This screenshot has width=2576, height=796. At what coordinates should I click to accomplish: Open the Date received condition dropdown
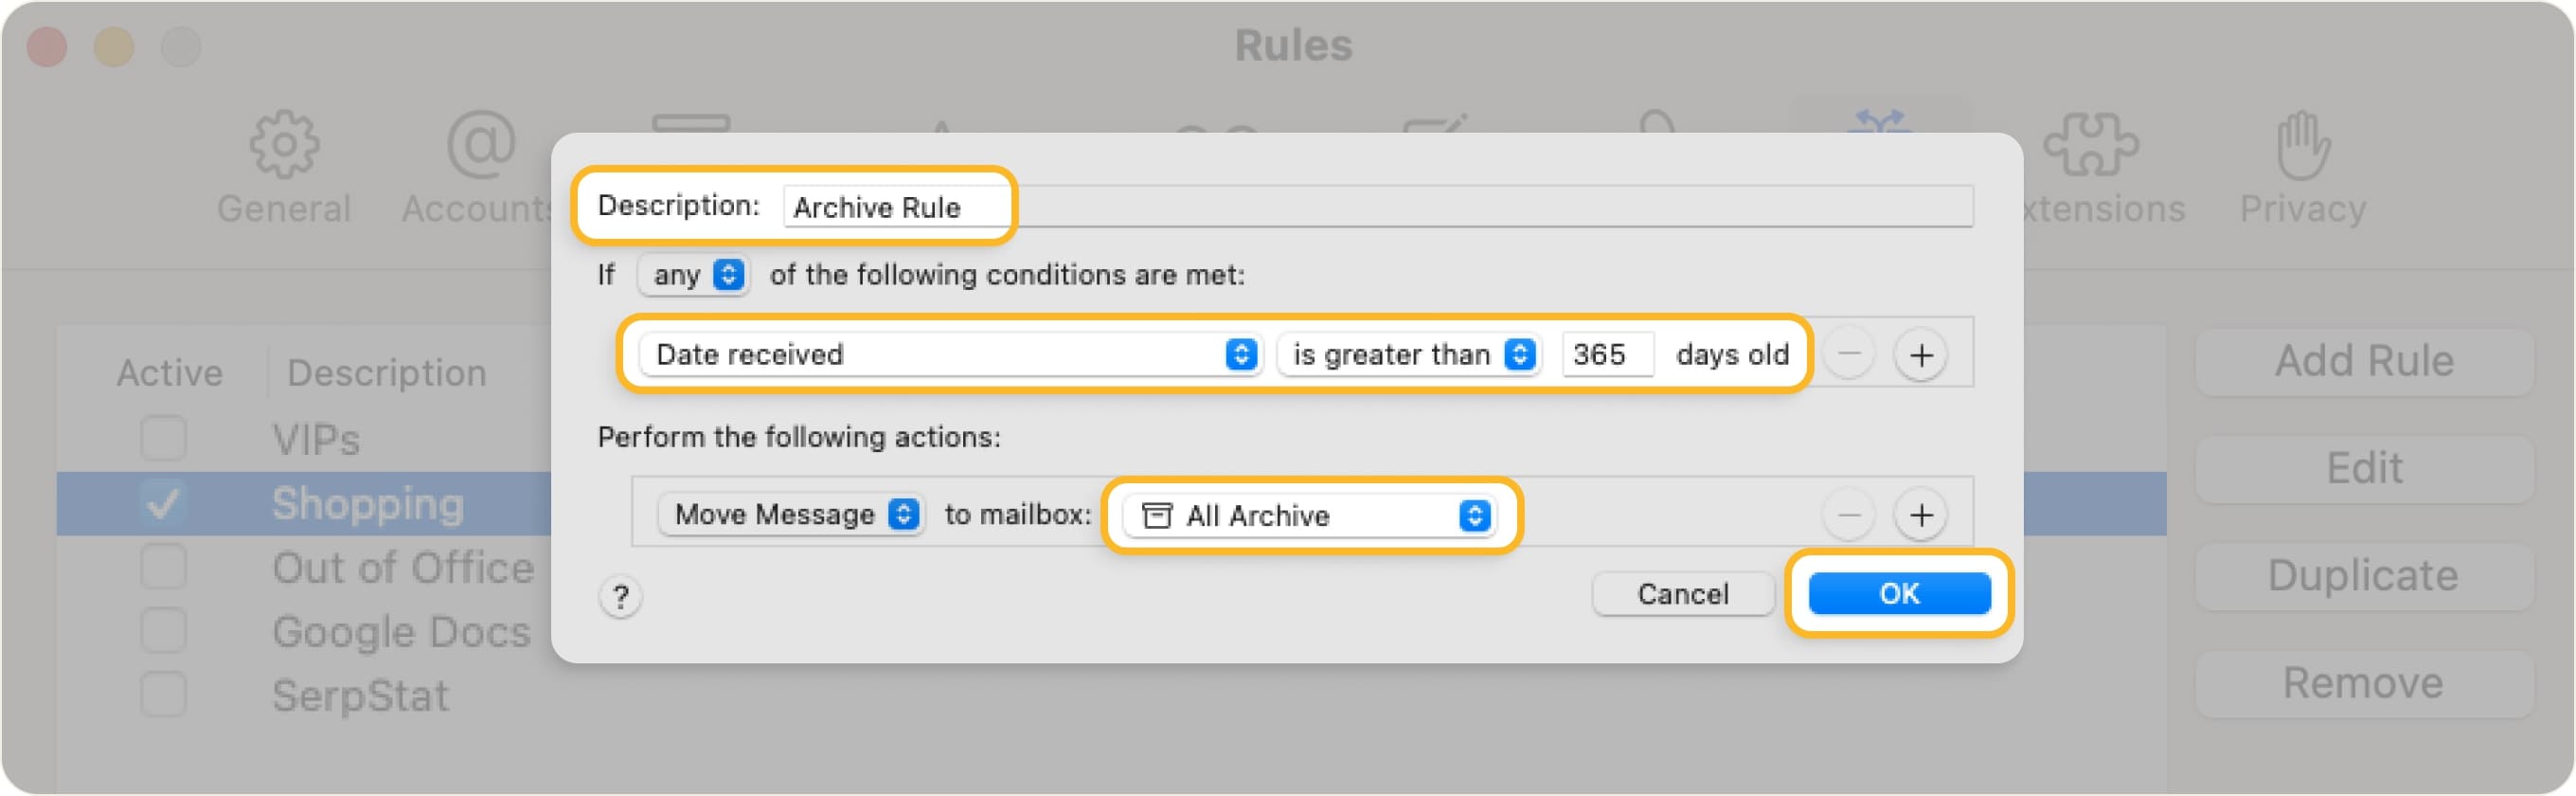tap(950, 354)
